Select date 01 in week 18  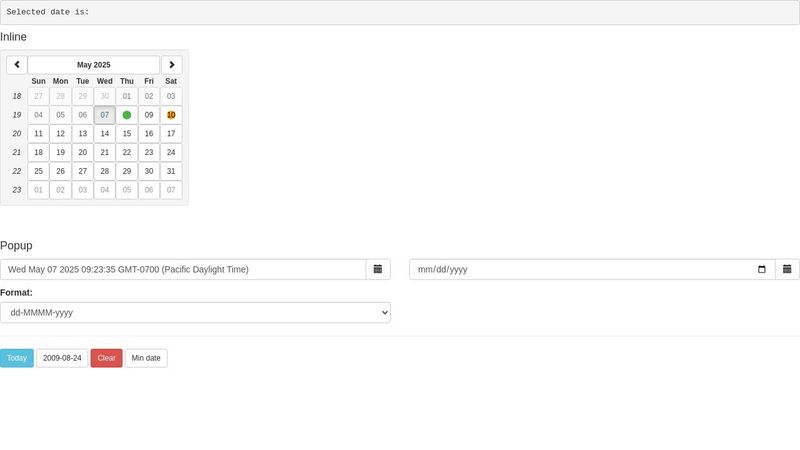point(127,96)
